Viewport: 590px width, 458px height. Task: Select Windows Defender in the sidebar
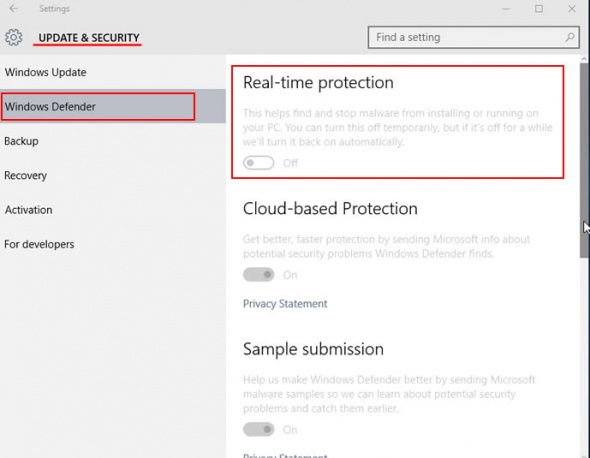[x=113, y=107]
